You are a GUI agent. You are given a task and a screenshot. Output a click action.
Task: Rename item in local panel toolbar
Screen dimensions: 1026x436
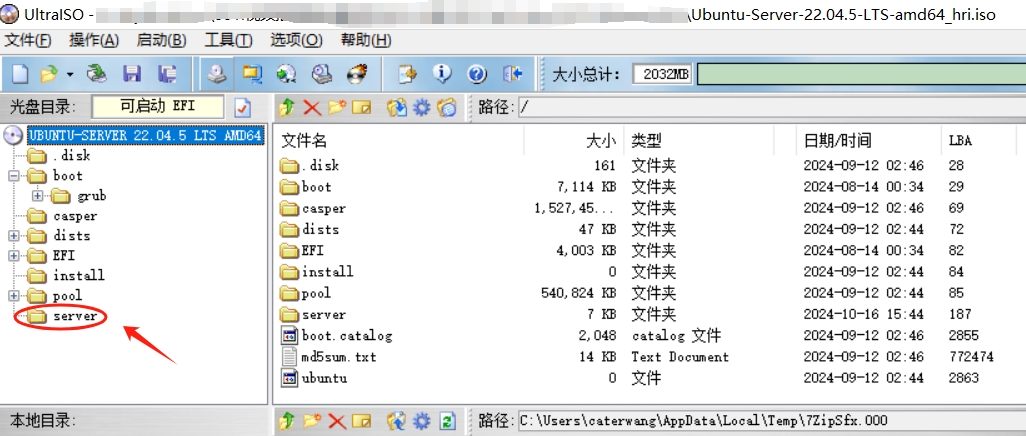tap(362, 421)
